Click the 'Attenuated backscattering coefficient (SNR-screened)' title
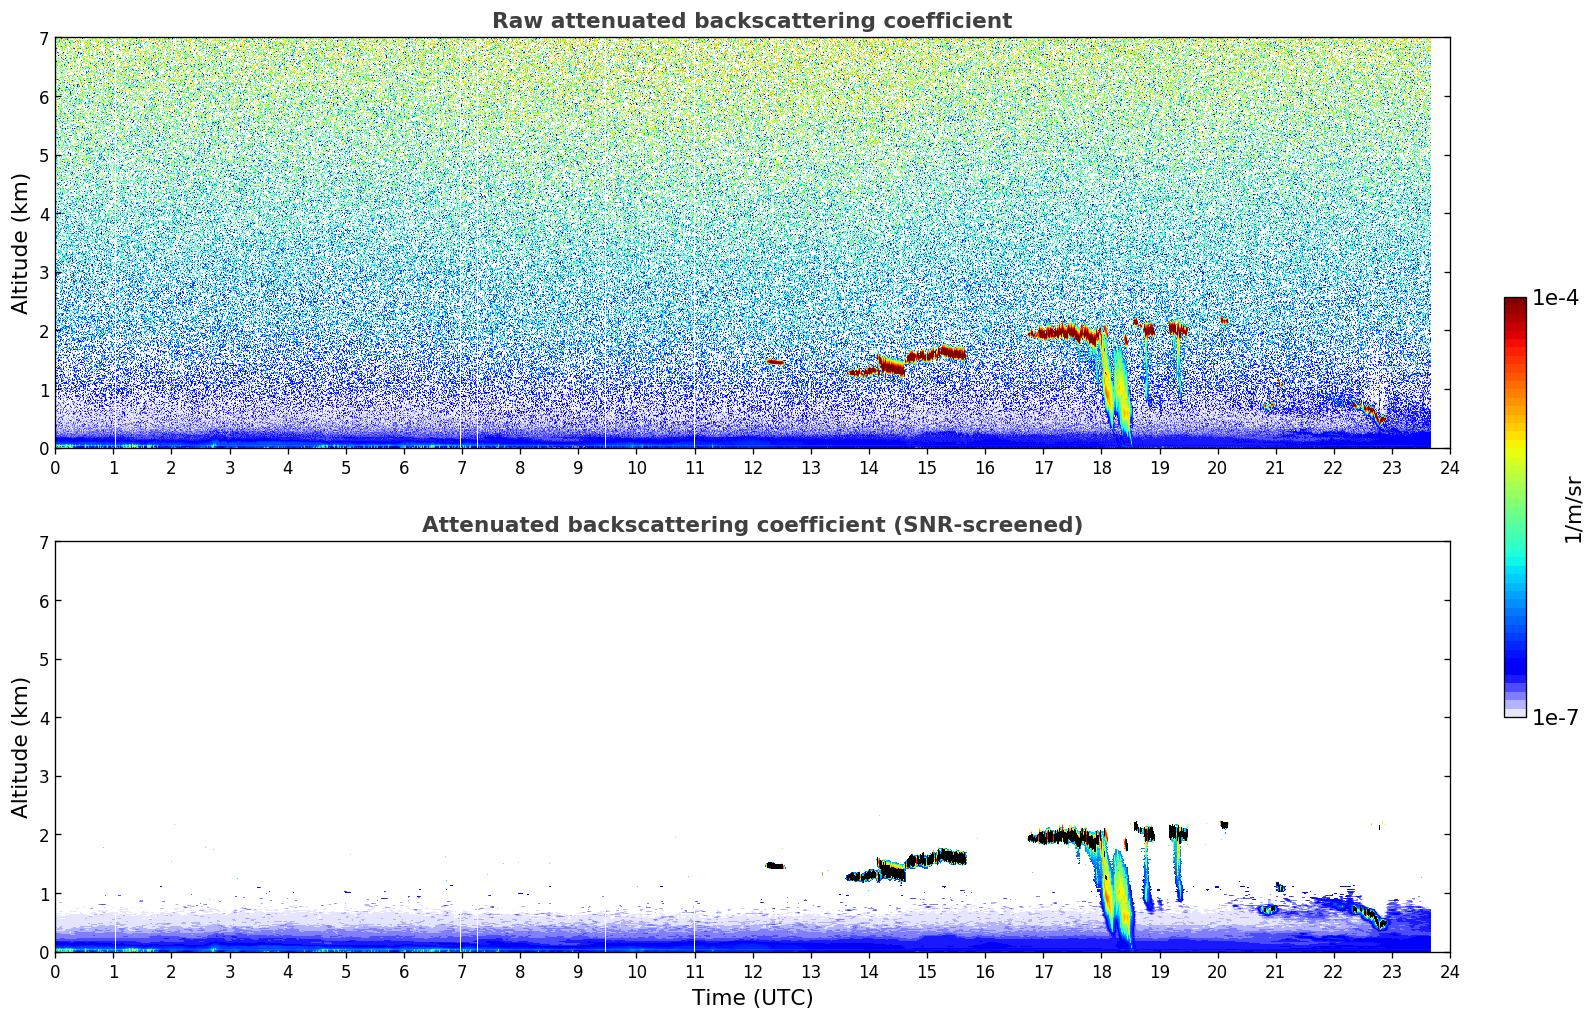The height and width of the screenshot is (1020, 1595). tap(751, 525)
